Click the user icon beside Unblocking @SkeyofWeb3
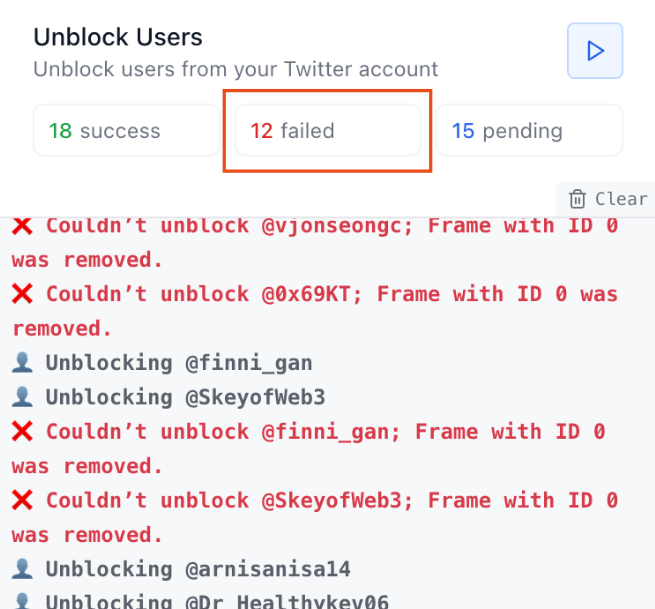 [22, 397]
